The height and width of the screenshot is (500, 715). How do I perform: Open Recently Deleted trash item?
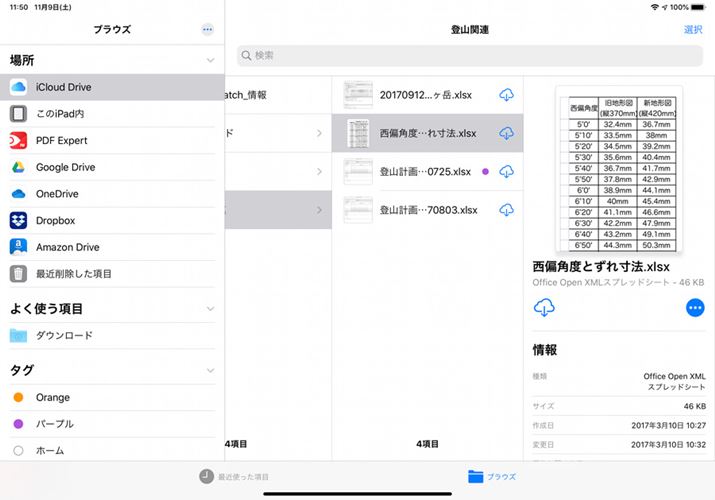click(73, 273)
